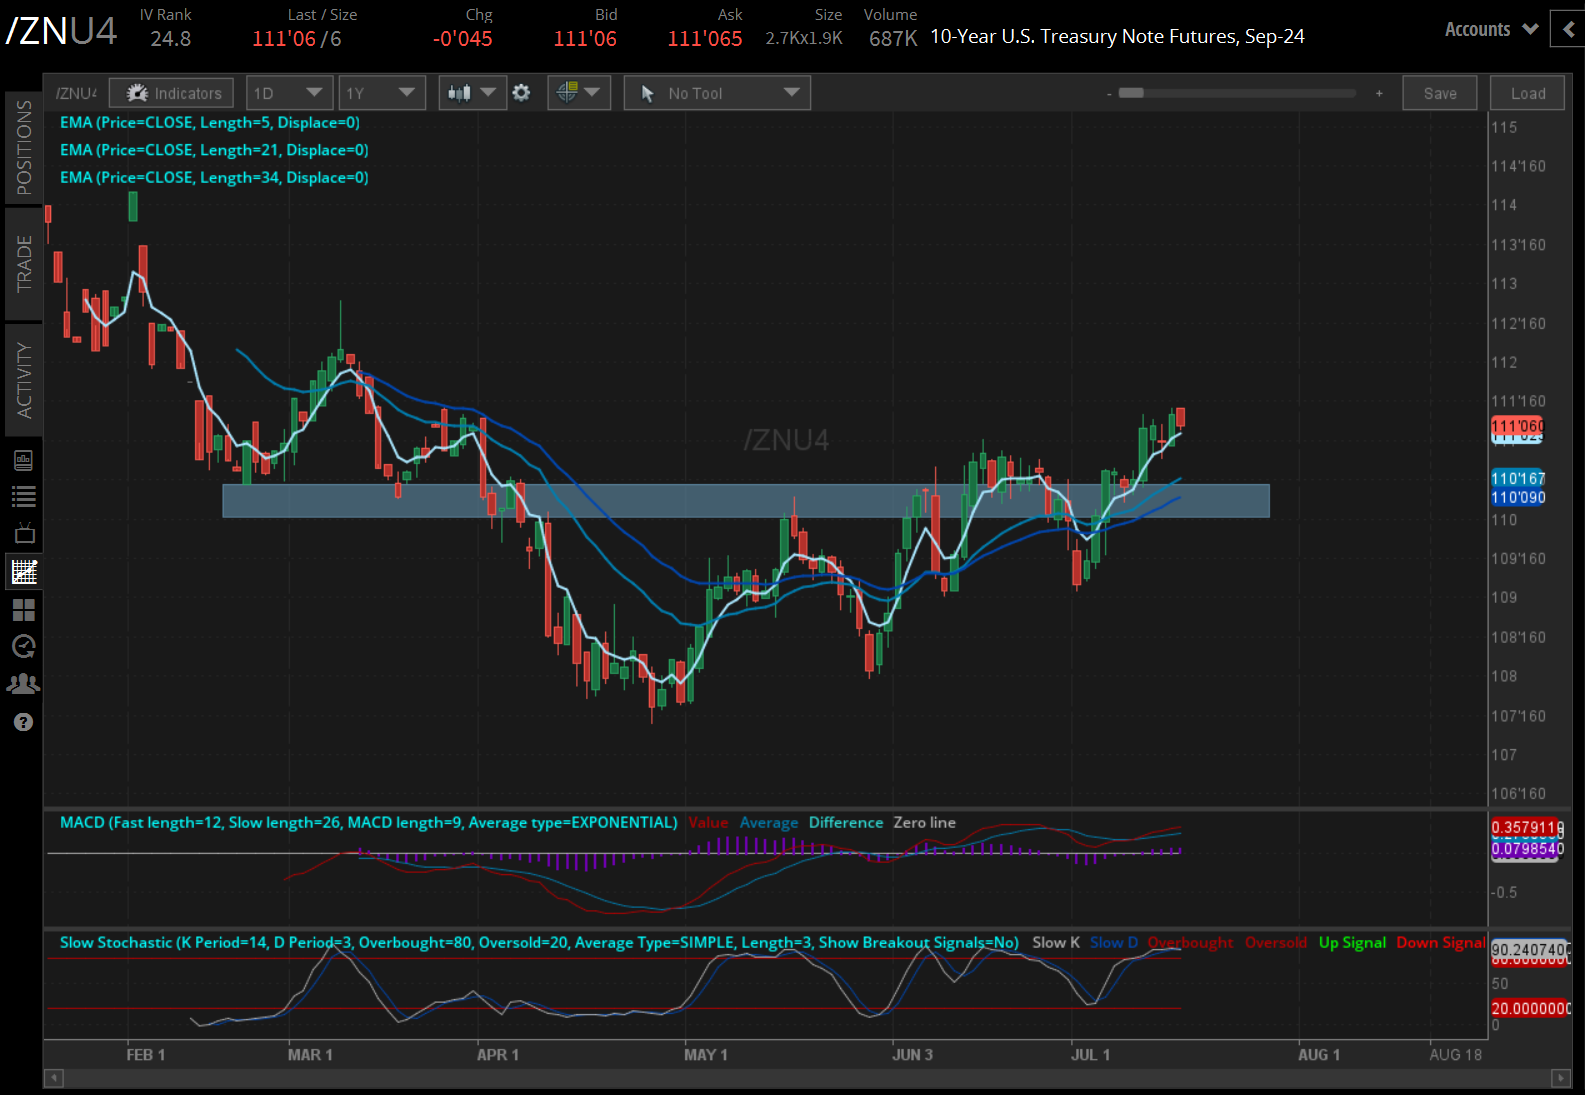This screenshot has width=1585, height=1095.
Task: Click the chart zoom slider handle
Action: tap(1131, 93)
